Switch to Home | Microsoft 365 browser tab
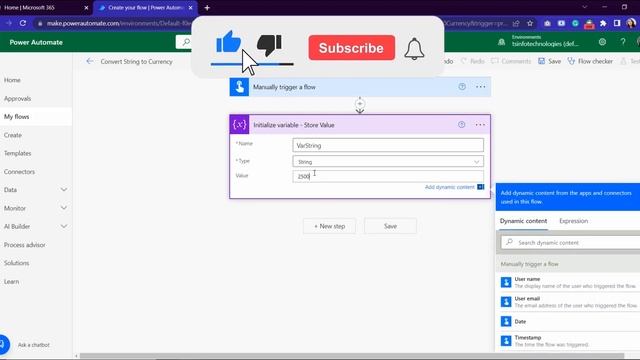The width and height of the screenshot is (640, 360). click(46, 7)
